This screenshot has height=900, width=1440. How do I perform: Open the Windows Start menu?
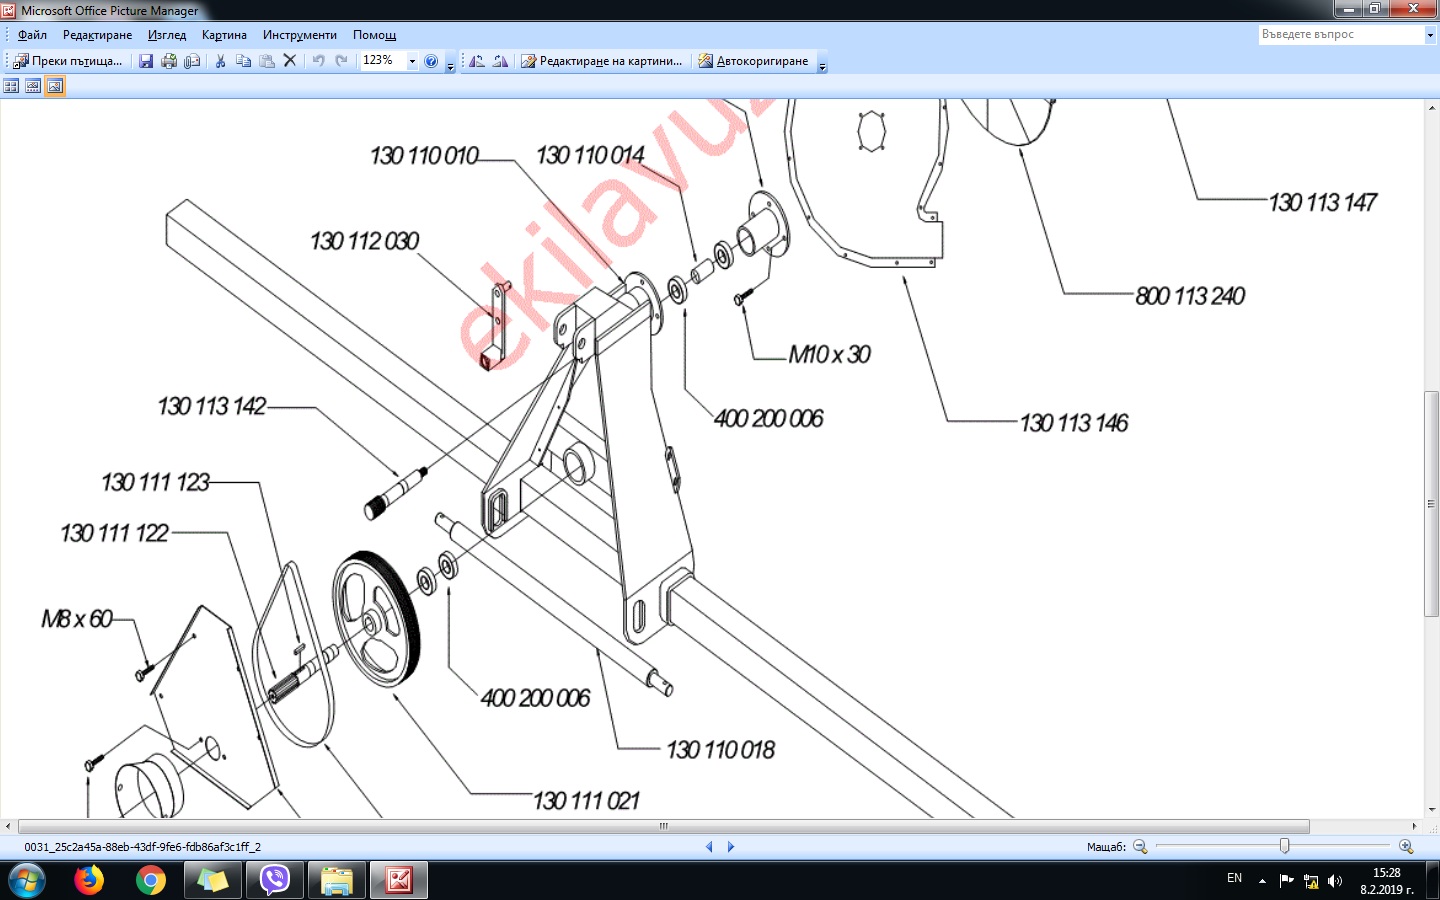(x=26, y=881)
